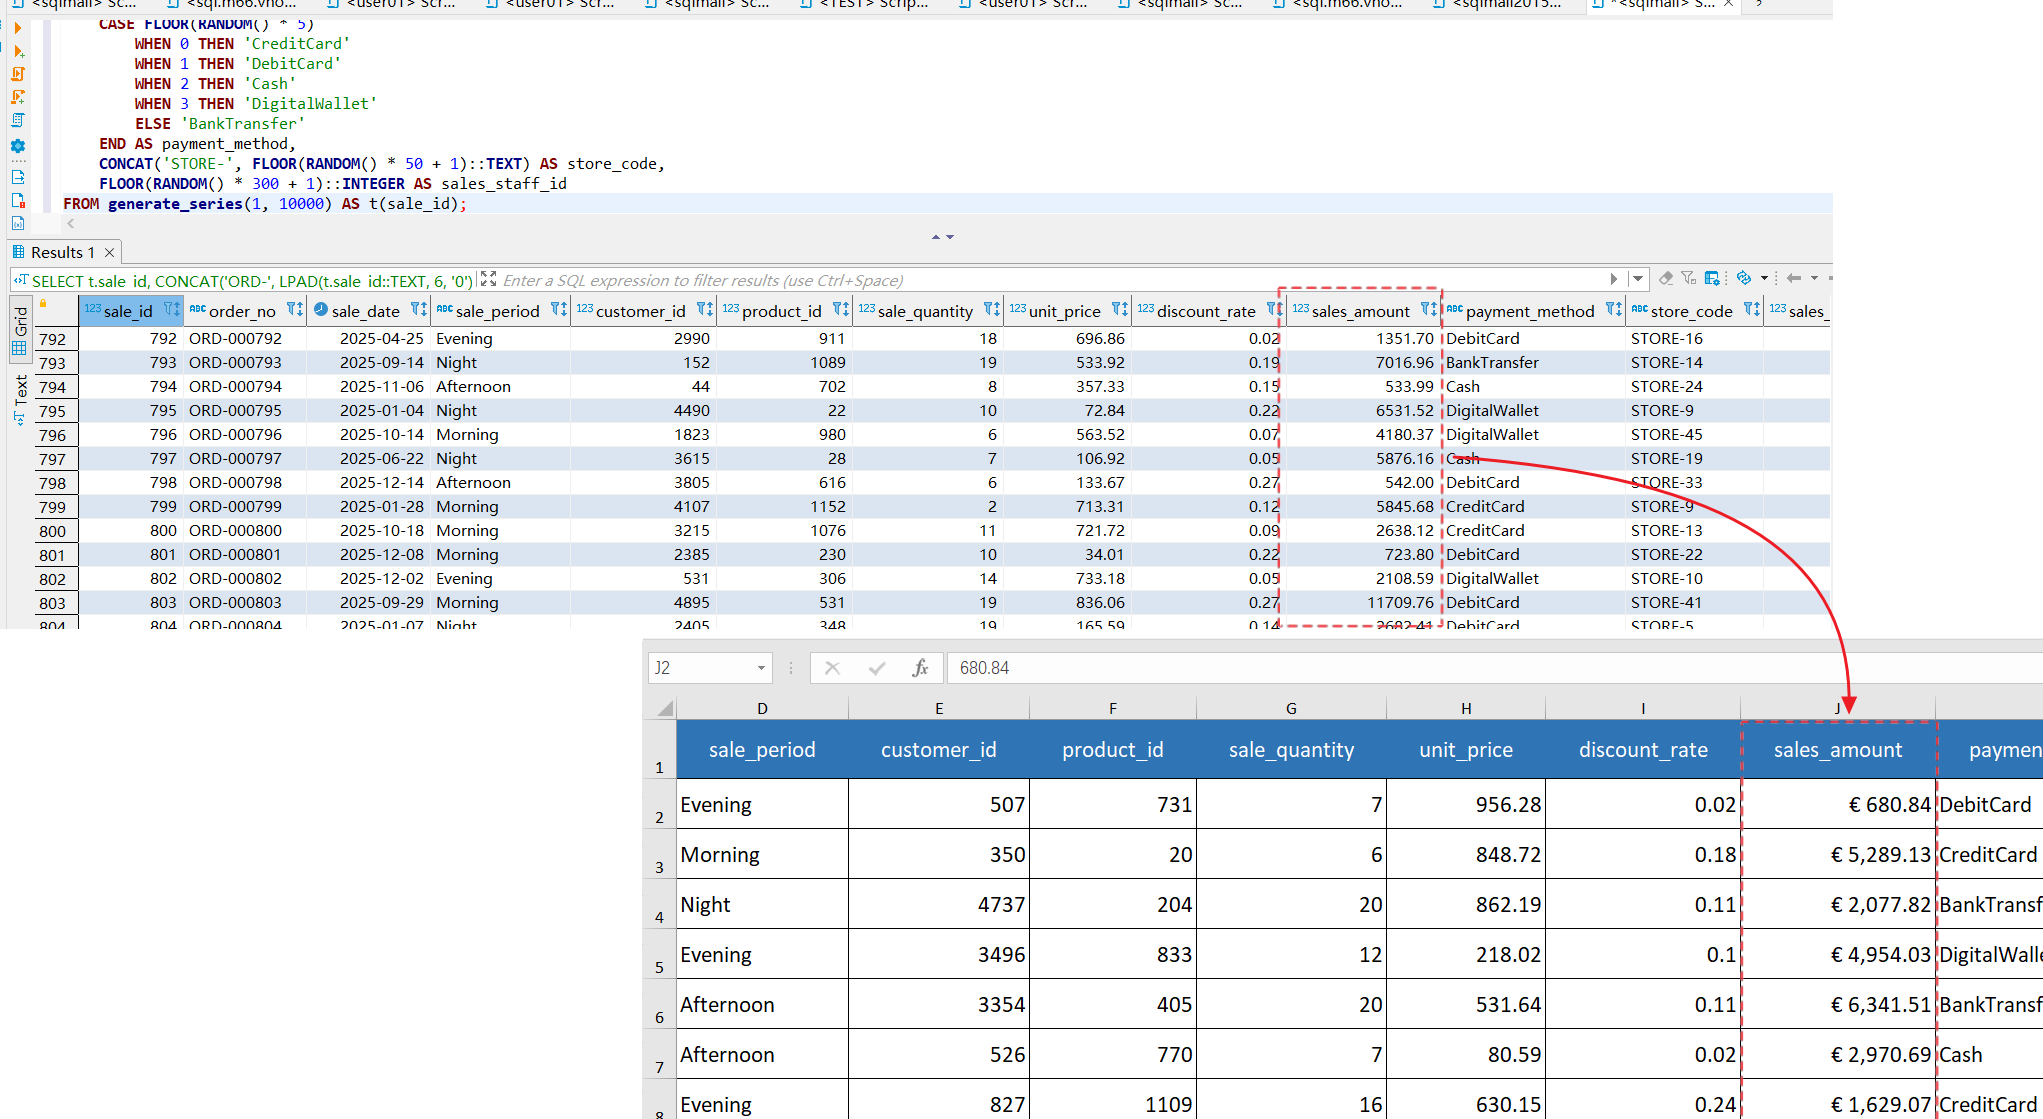Click the payment_method column filter sort icon

tap(1613, 310)
